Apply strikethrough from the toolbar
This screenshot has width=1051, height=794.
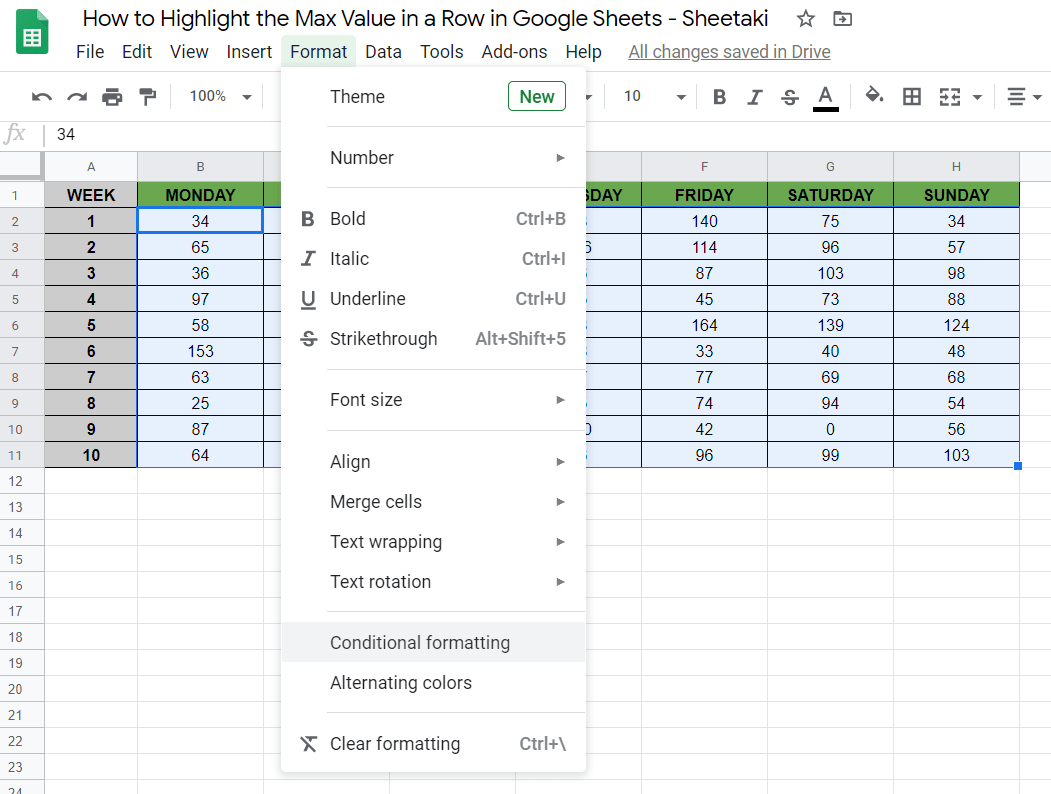(789, 96)
